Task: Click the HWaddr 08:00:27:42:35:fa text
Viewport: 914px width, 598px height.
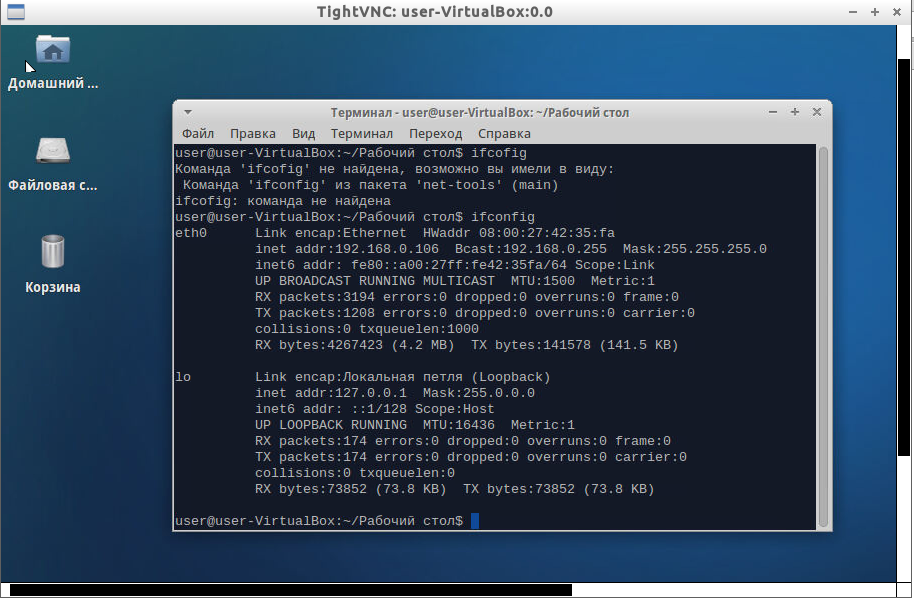Action: (x=519, y=233)
